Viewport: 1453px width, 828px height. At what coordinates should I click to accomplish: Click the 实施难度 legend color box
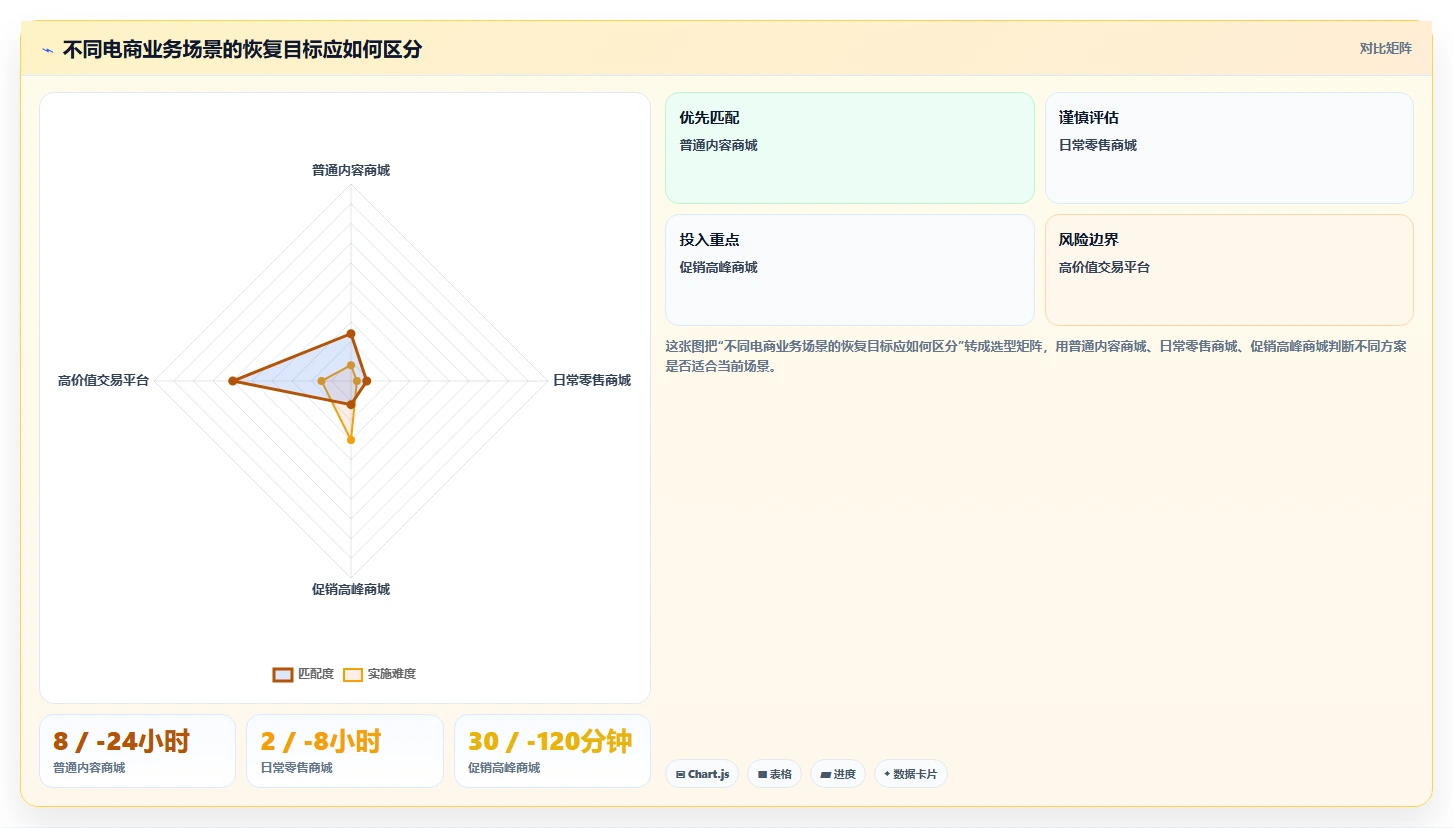[353, 674]
